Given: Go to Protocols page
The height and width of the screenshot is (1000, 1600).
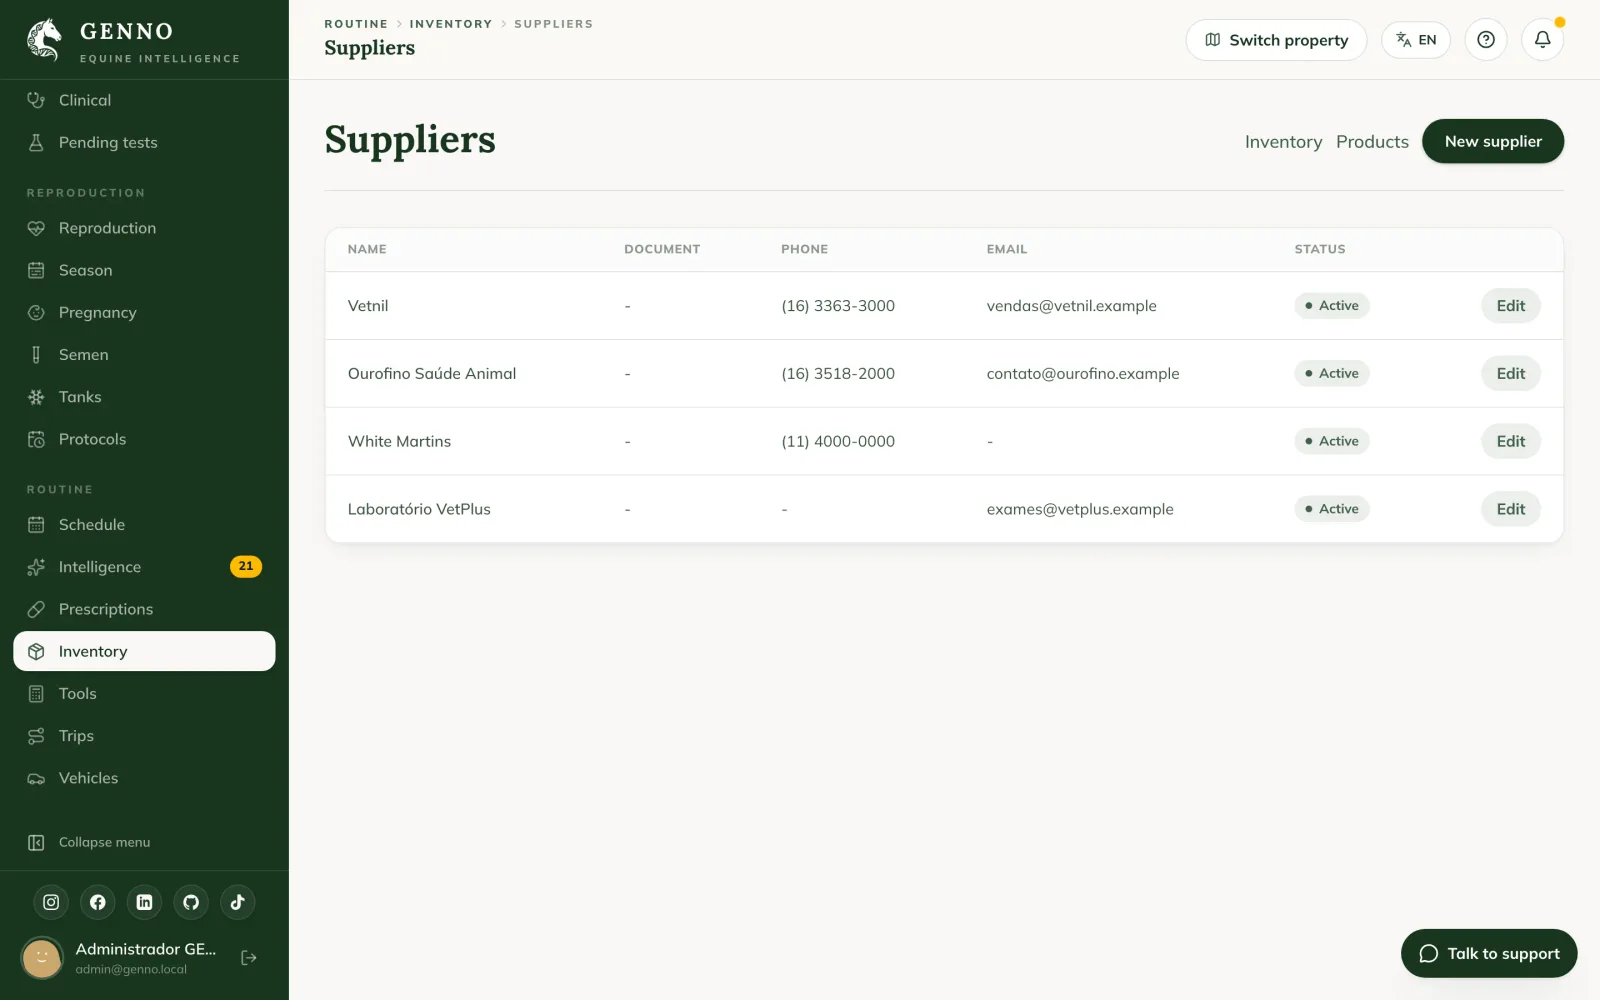Looking at the screenshot, I should pos(144,439).
